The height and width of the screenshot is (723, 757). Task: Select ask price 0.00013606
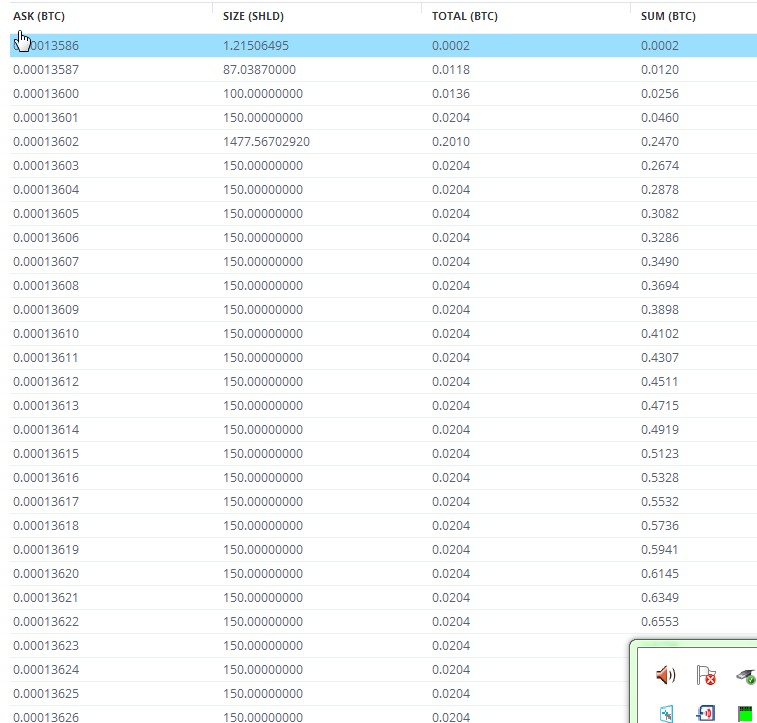point(46,237)
